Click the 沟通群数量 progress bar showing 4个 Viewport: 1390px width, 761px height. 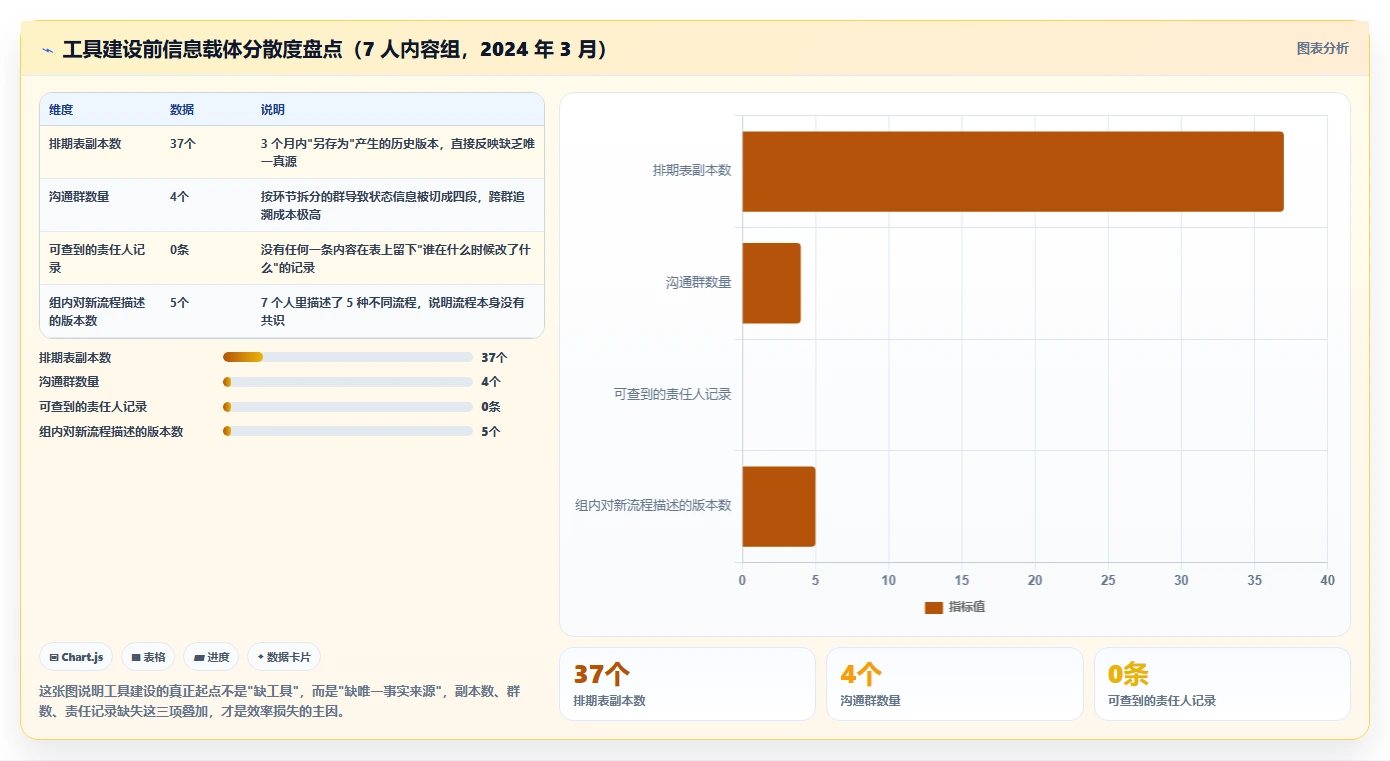[x=347, y=382]
